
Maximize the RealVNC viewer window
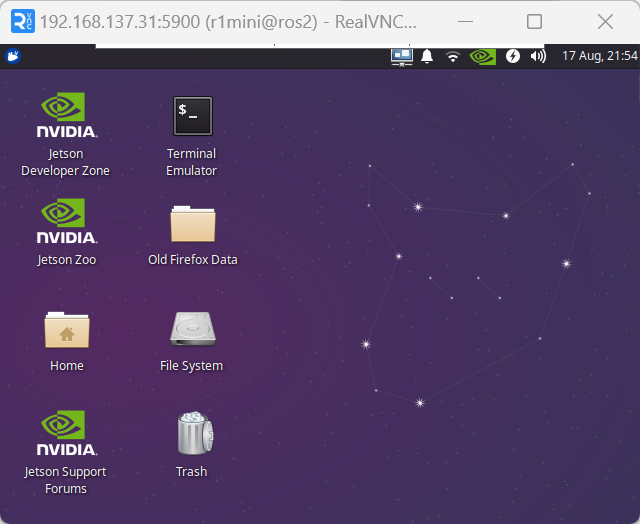pos(534,22)
